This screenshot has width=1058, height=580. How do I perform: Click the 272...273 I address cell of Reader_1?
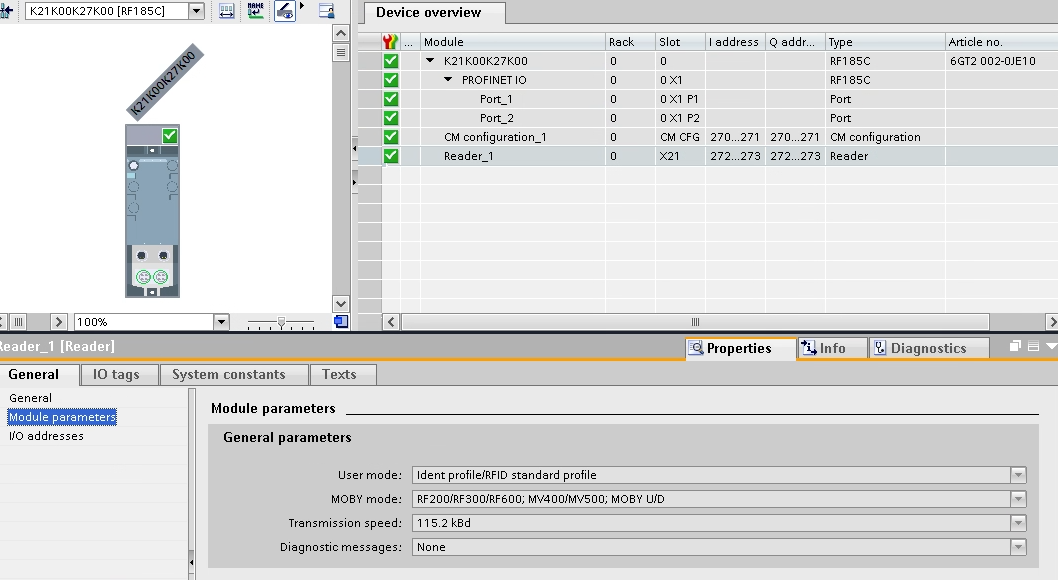pyautogui.click(x=735, y=156)
